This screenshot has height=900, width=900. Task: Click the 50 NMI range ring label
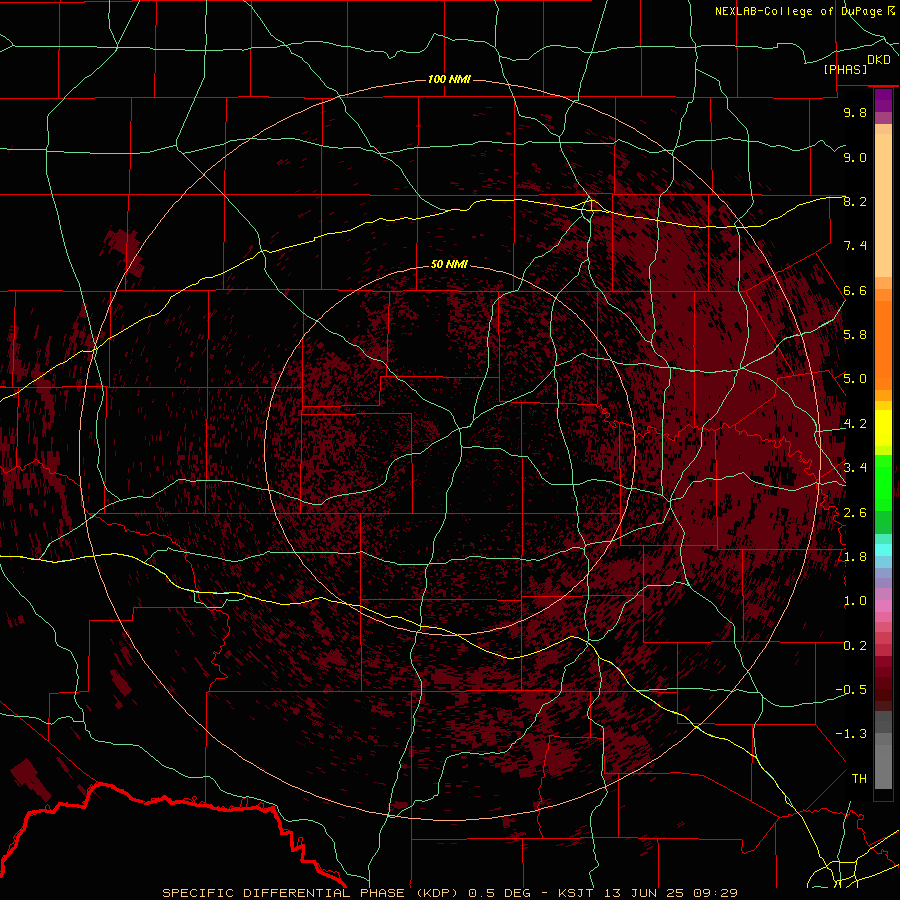449,264
